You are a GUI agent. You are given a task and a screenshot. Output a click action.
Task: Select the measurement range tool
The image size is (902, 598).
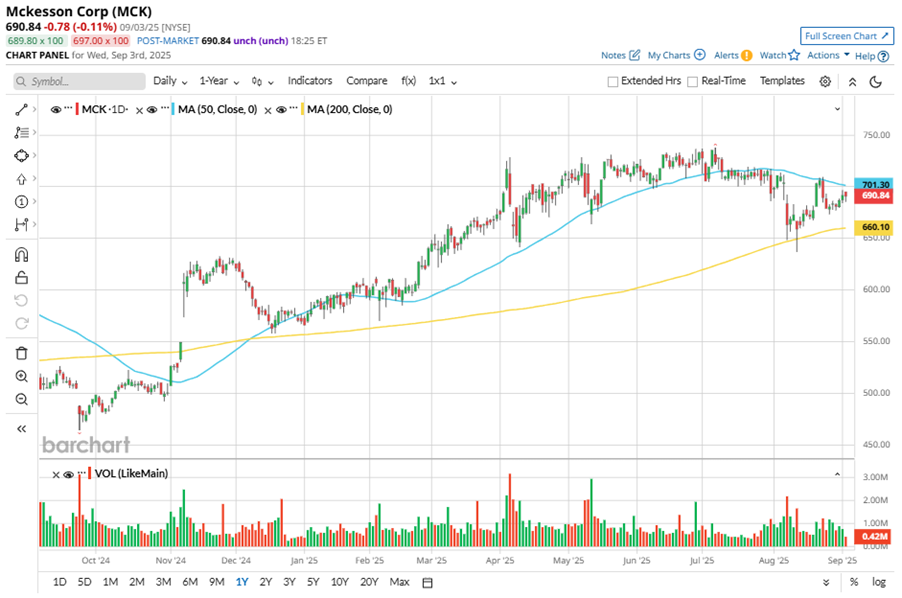pos(21,224)
